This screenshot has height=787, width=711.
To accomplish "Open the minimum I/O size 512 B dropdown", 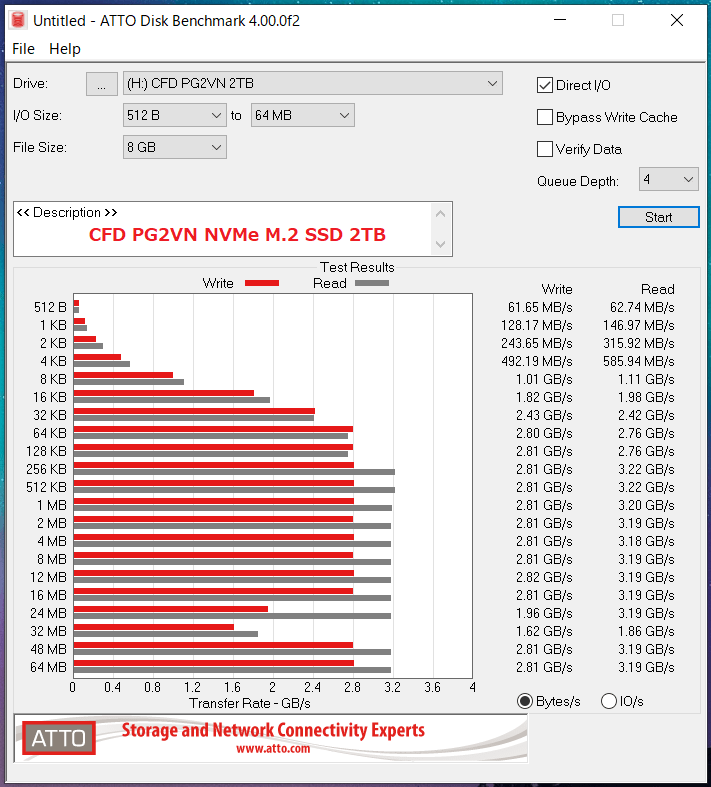I will 174,115.
